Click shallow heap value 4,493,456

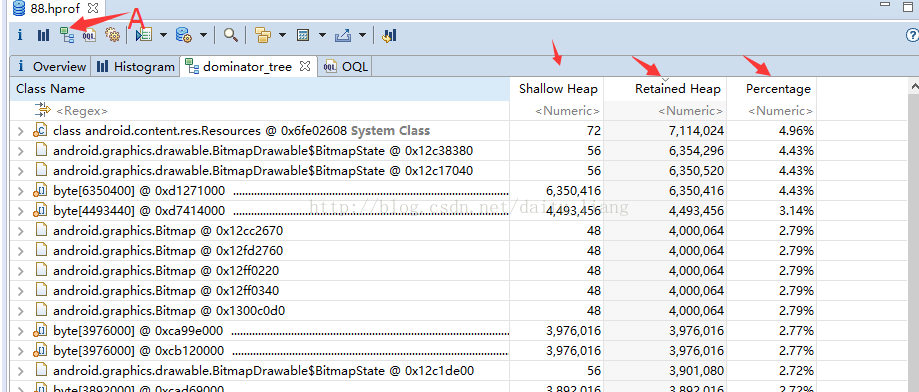click(573, 210)
